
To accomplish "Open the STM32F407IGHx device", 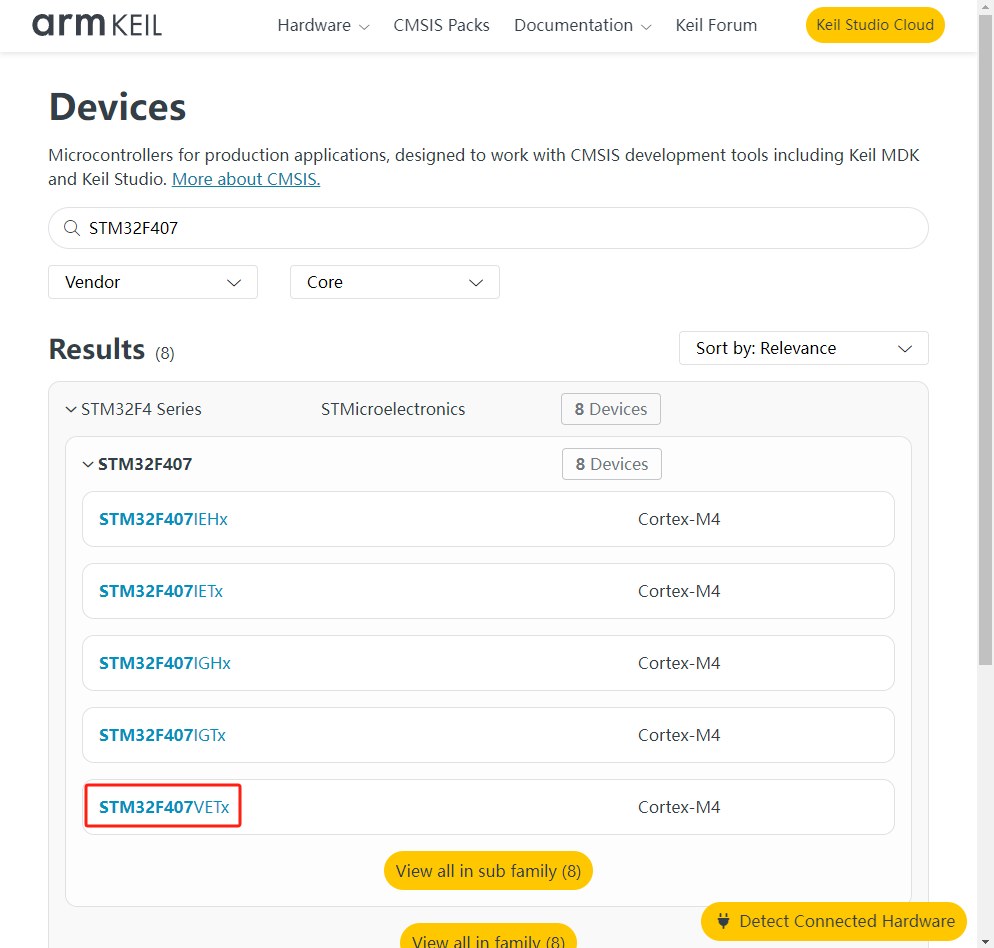I will click(x=165, y=663).
